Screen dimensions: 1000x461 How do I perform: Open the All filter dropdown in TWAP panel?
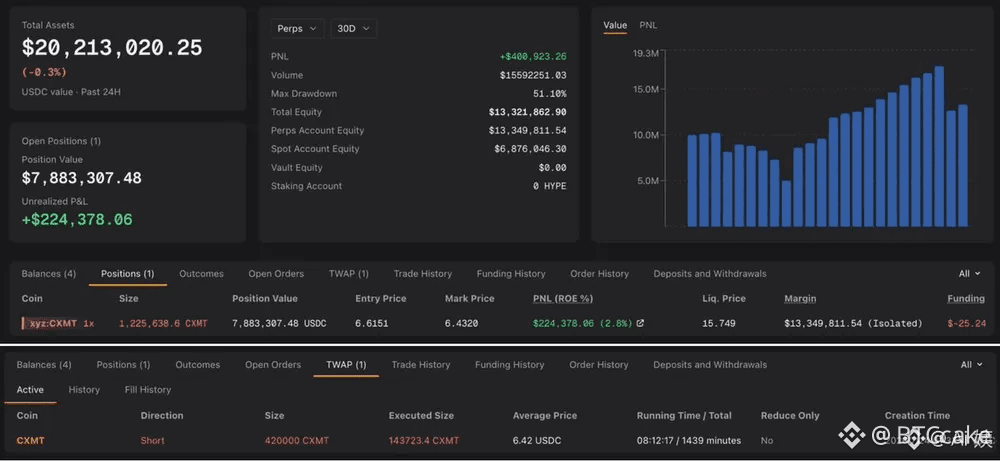(971, 365)
